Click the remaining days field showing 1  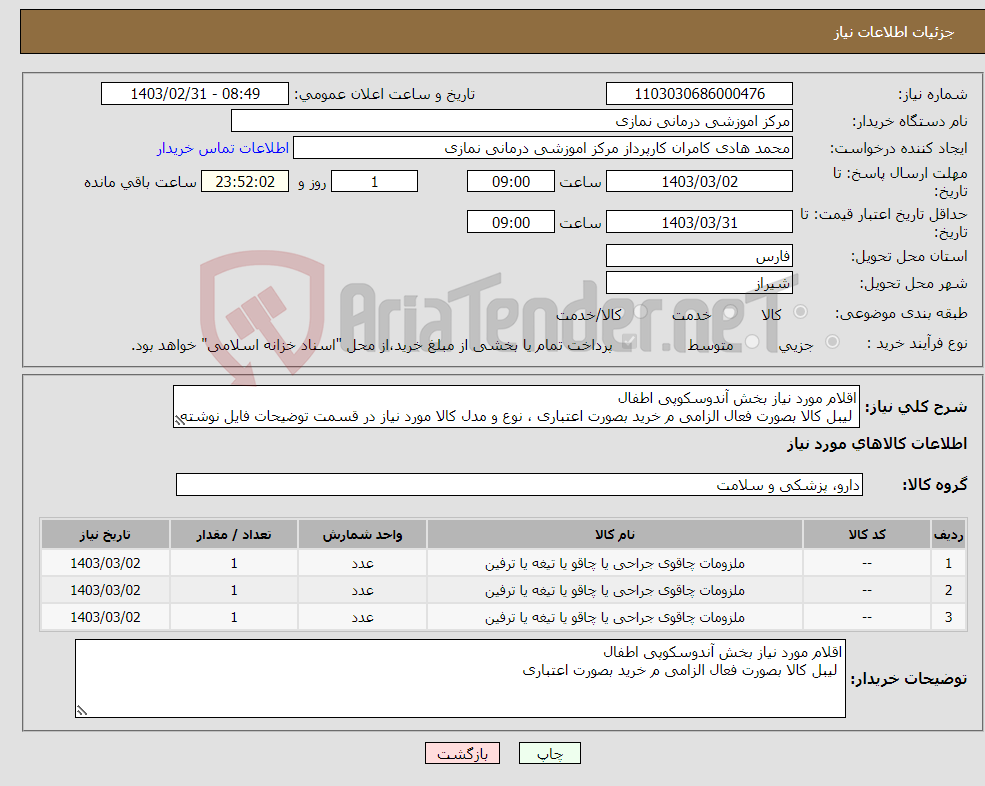point(374,182)
